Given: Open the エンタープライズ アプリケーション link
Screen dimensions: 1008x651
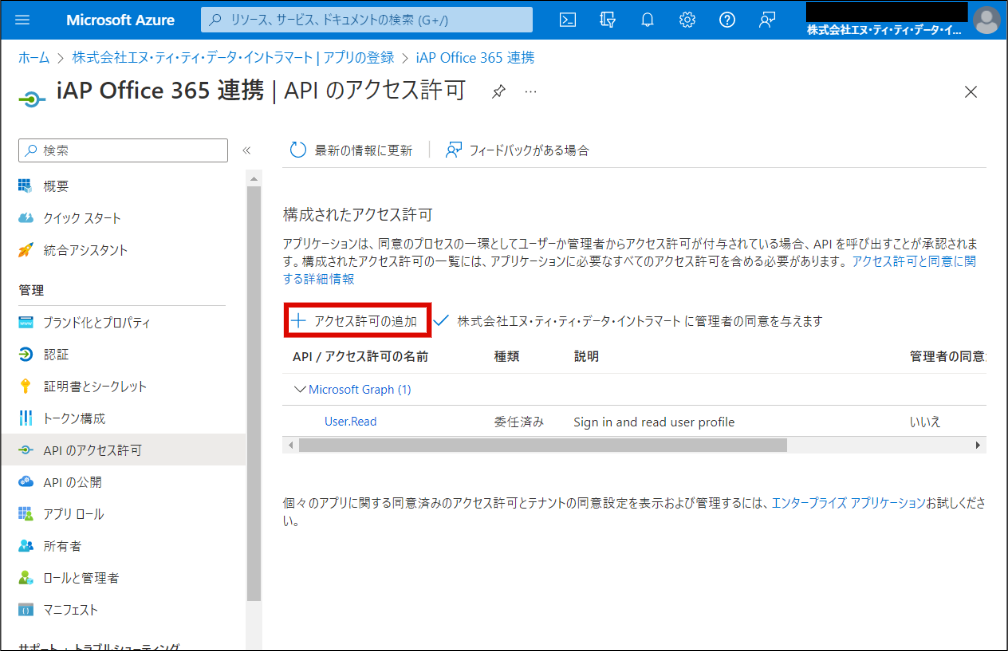Looking at the screenshot, I should pyautogui.click(x=848, y=503).
